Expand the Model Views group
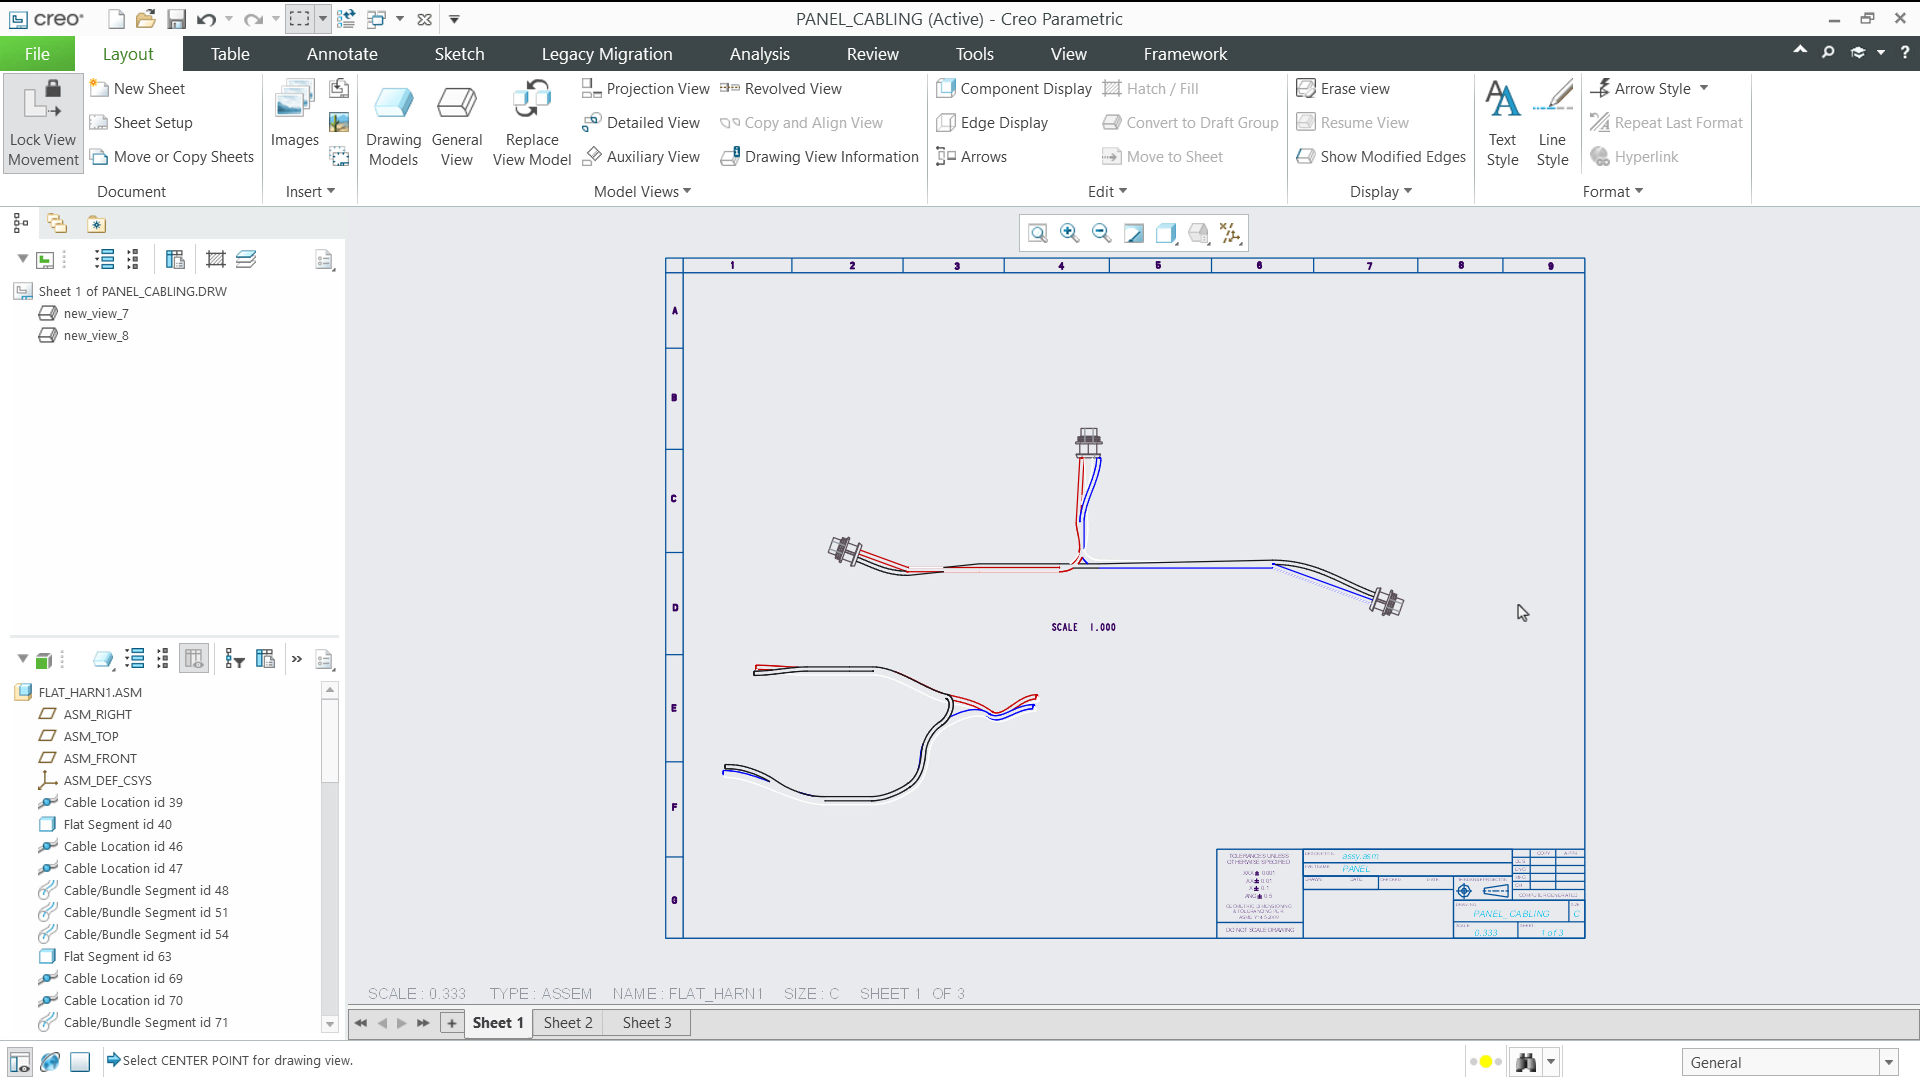 pyautogui.click(x=642, y=192)
